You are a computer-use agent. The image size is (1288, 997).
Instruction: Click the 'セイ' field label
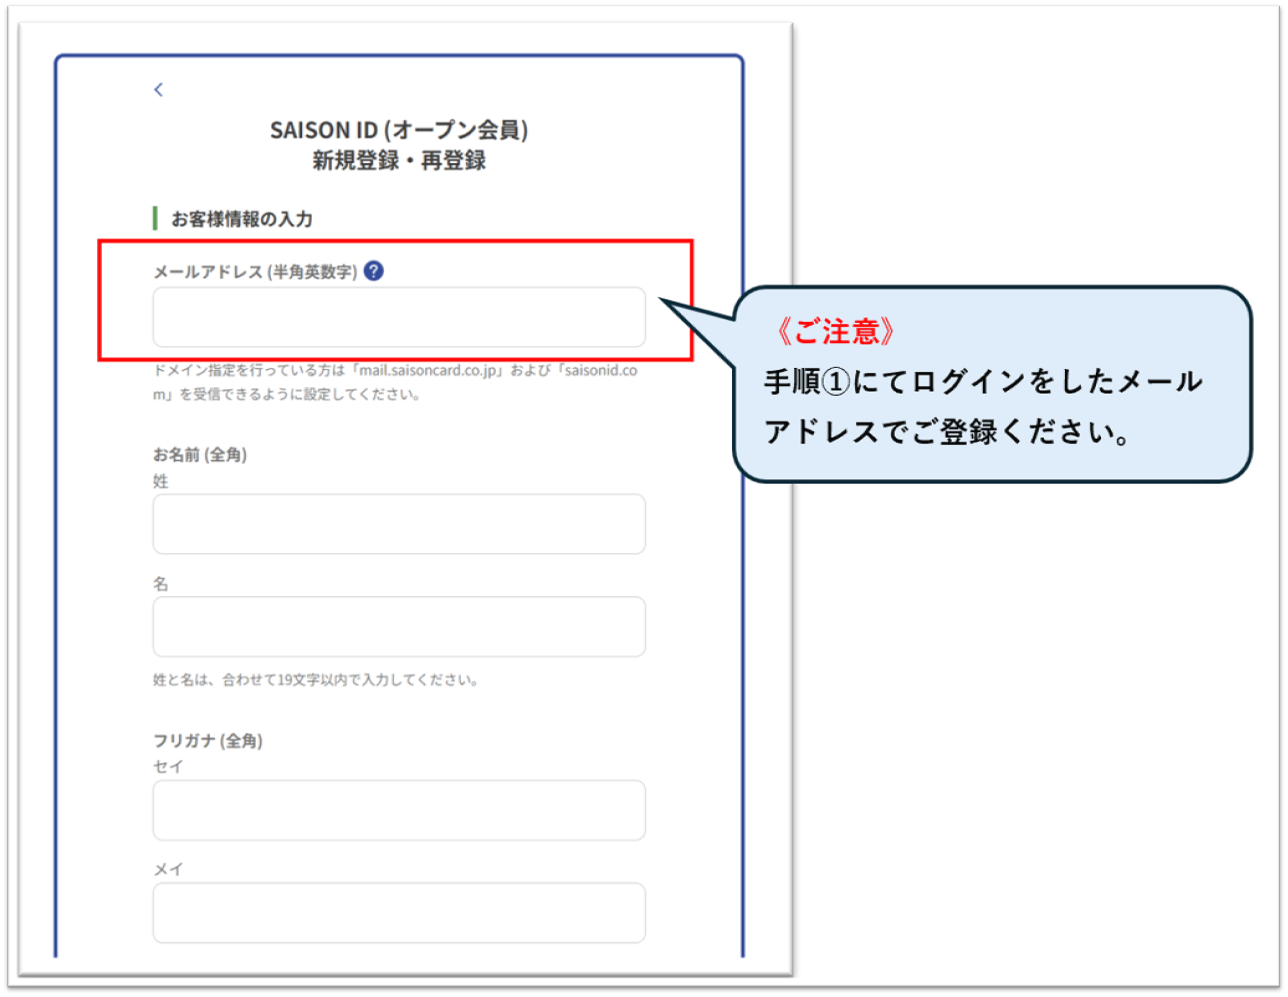(168, 767)
